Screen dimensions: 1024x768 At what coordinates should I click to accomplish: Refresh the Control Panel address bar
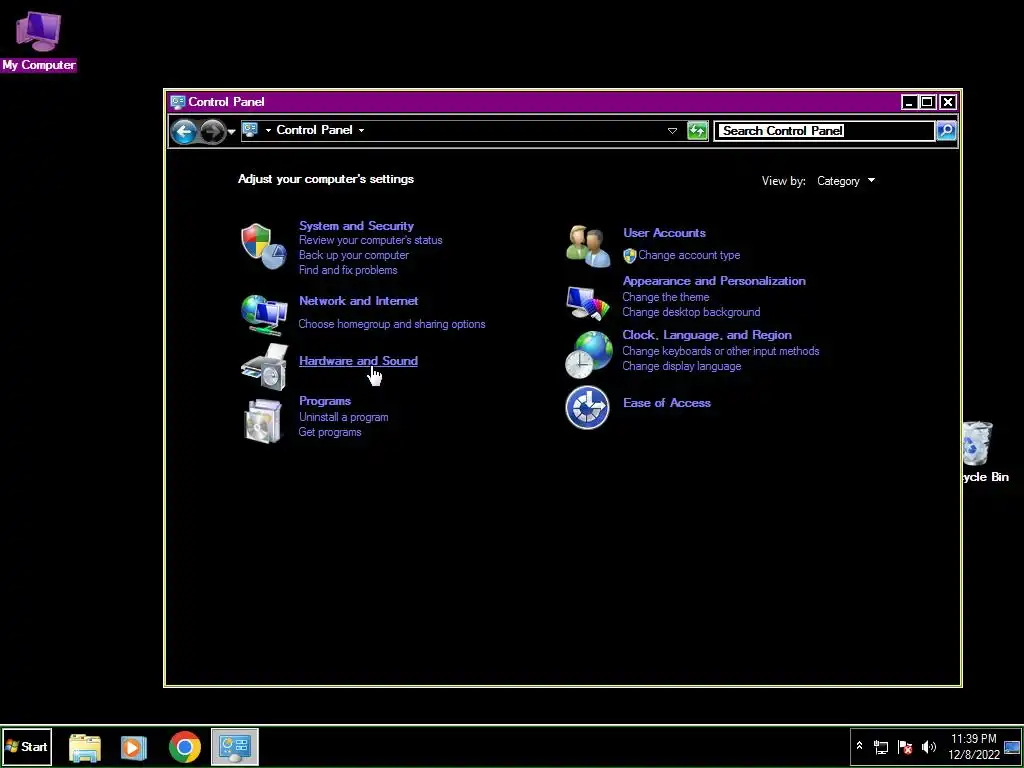pos(697,131)
